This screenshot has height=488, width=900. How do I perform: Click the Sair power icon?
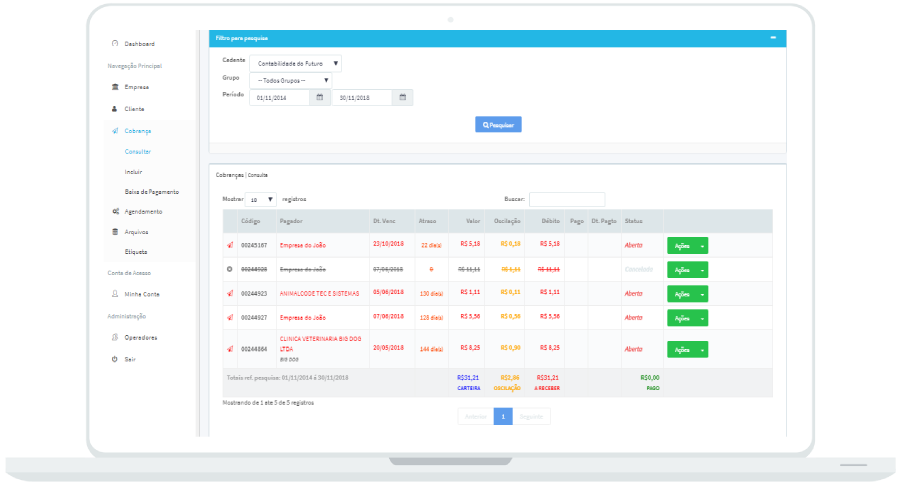click(115, 359)
